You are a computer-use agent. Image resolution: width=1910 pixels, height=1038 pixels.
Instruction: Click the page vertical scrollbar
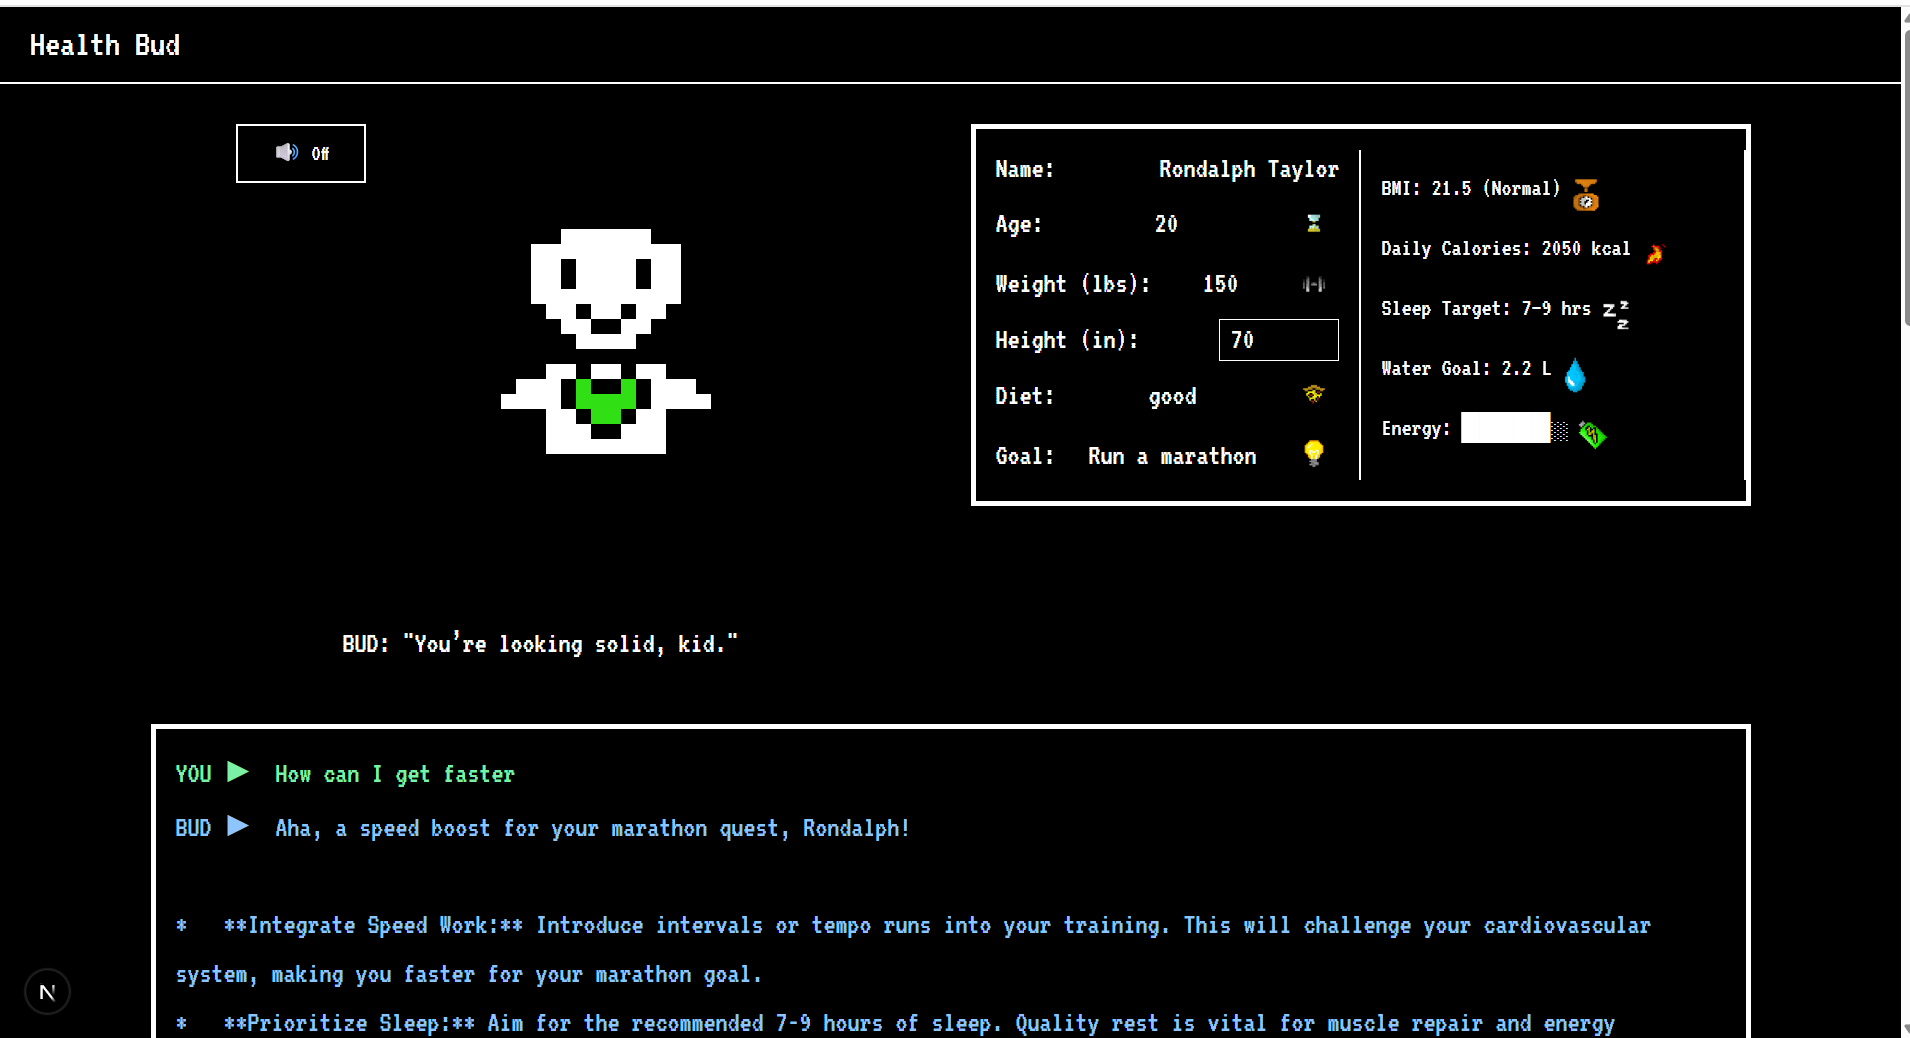tap(1905, 178)
